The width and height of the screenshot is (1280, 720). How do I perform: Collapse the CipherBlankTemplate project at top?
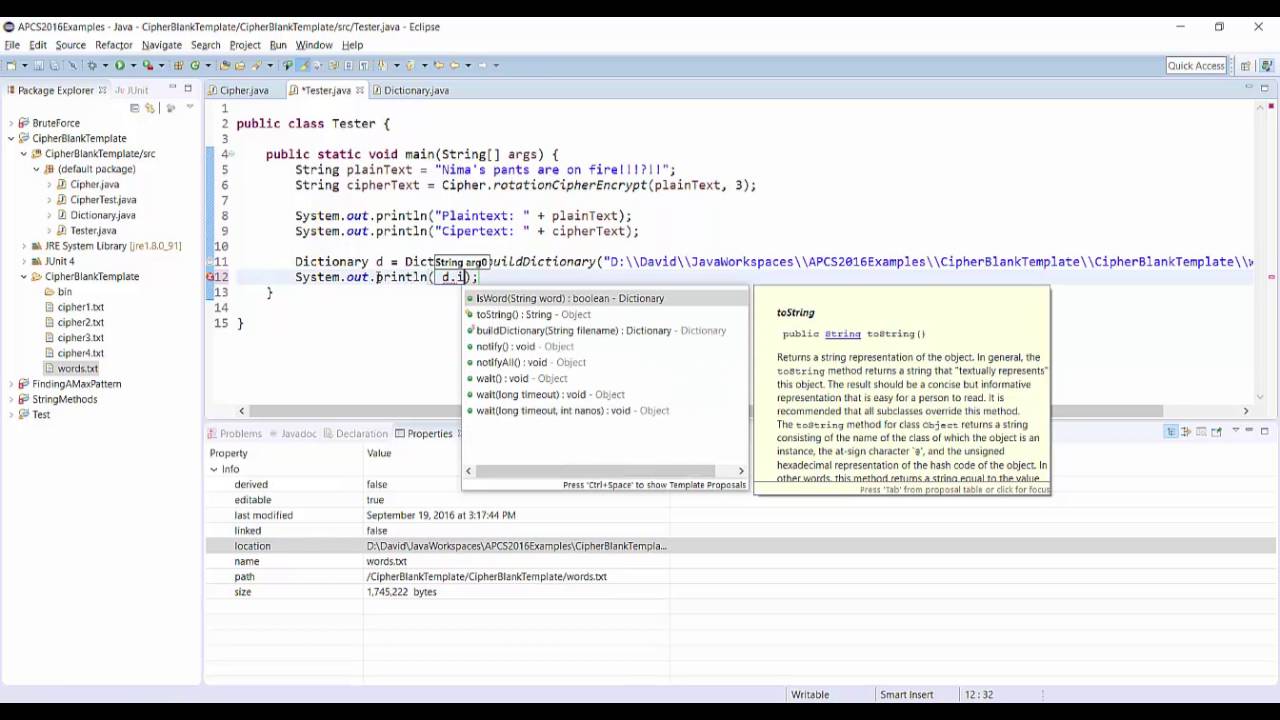(11, 138)
